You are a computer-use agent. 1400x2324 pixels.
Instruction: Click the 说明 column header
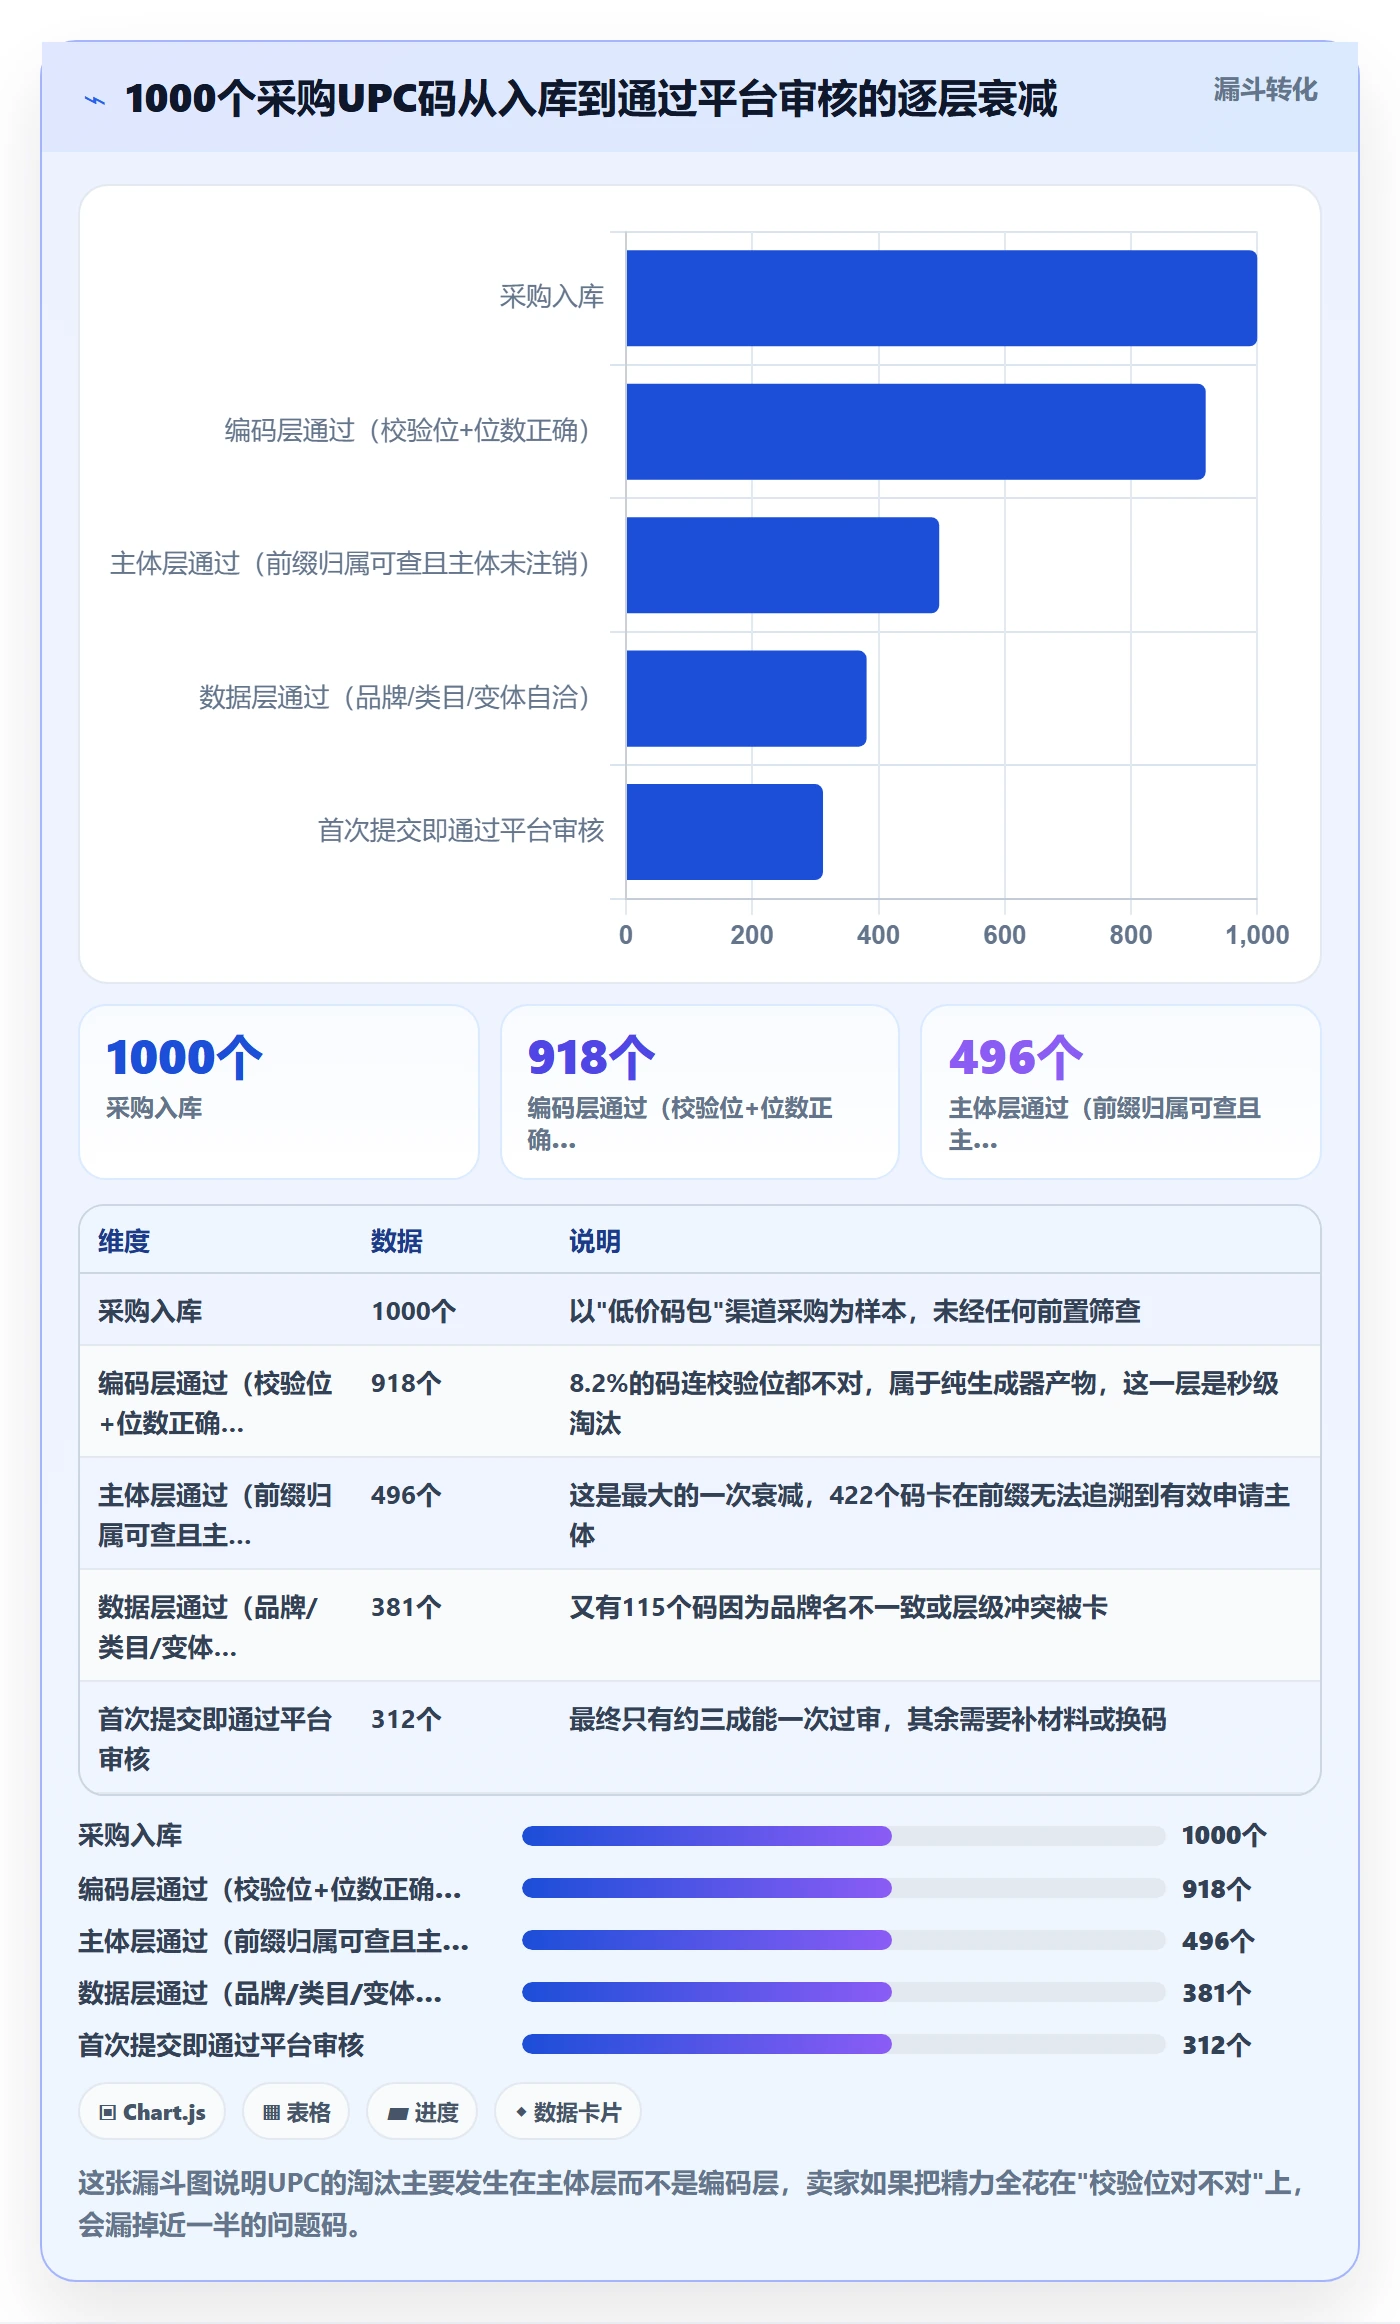click(595, 1241)
